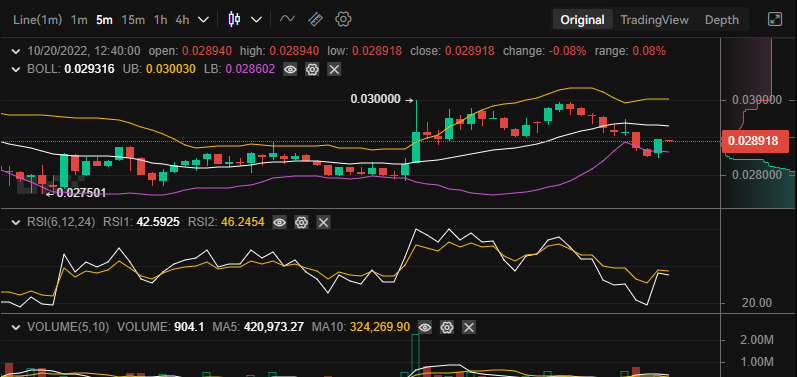Switch to the 1m timeframe
This screenshot has width=797, height=377.
pyautogui.click(x=79, y=20)
